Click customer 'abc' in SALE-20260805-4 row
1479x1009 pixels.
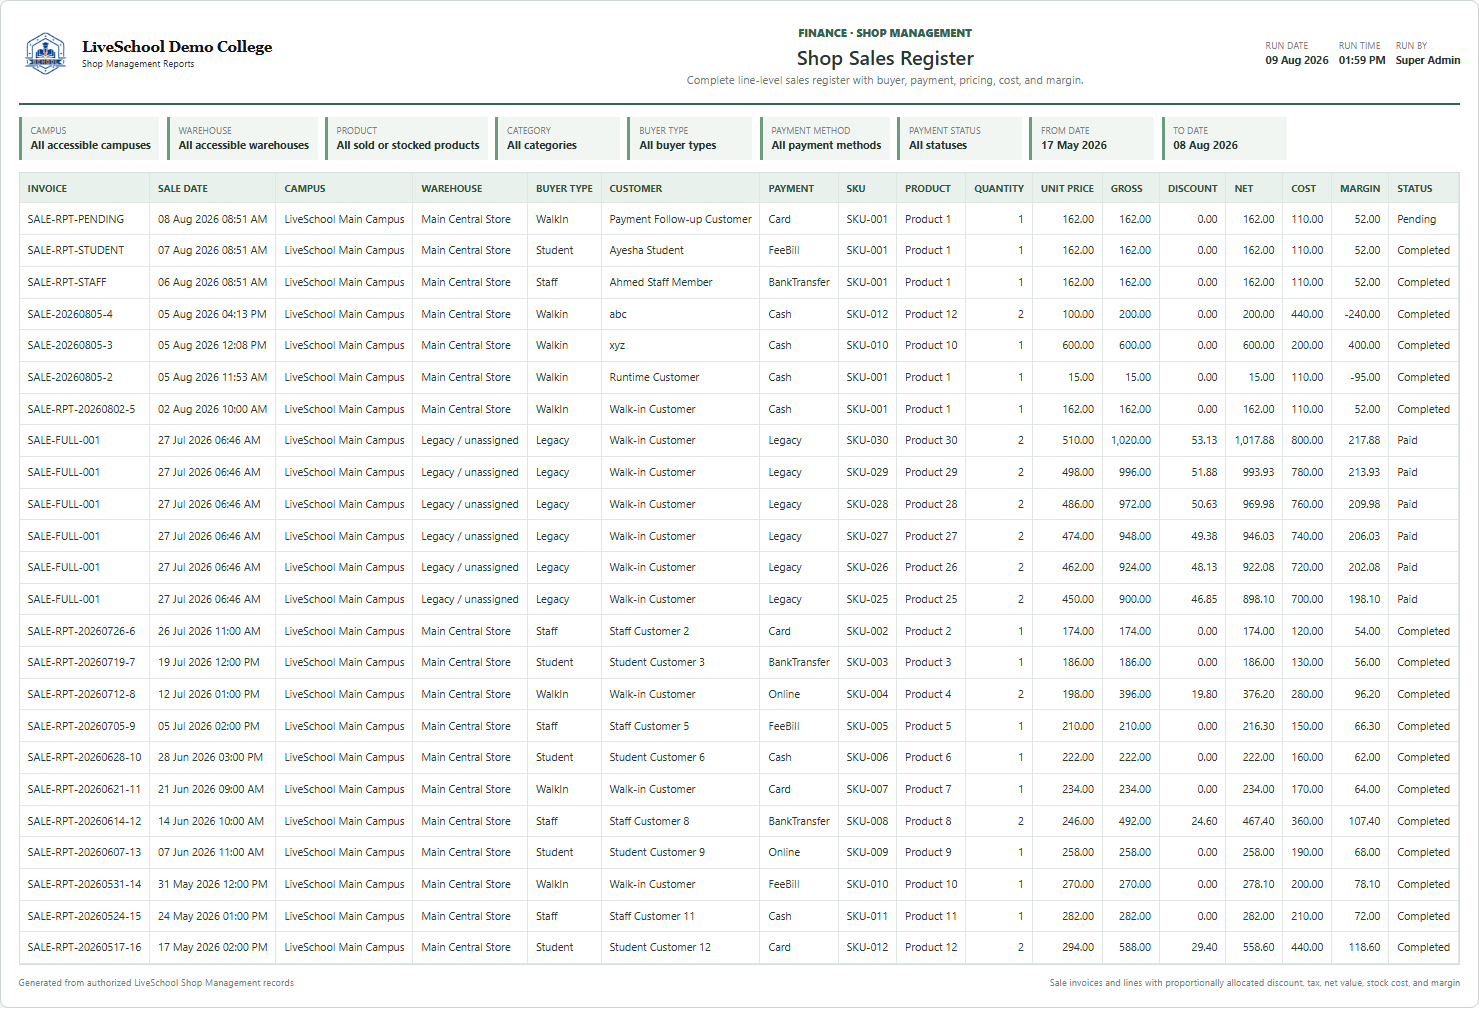pos(618,314)
